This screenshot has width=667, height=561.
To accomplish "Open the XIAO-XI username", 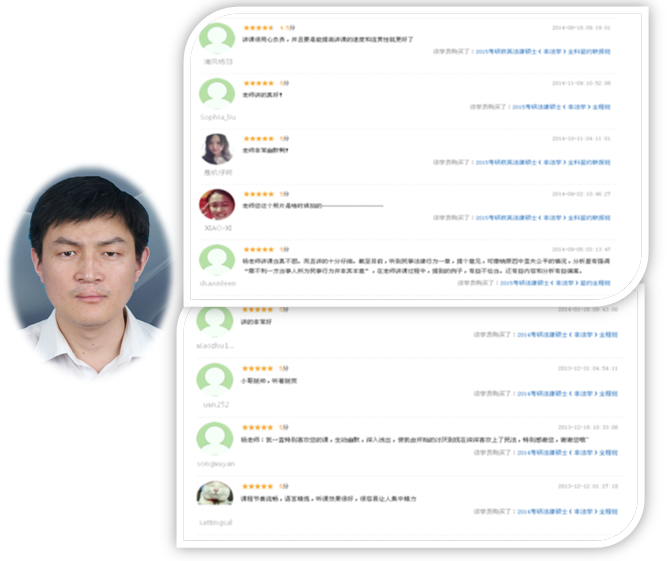I will [218, 228].
